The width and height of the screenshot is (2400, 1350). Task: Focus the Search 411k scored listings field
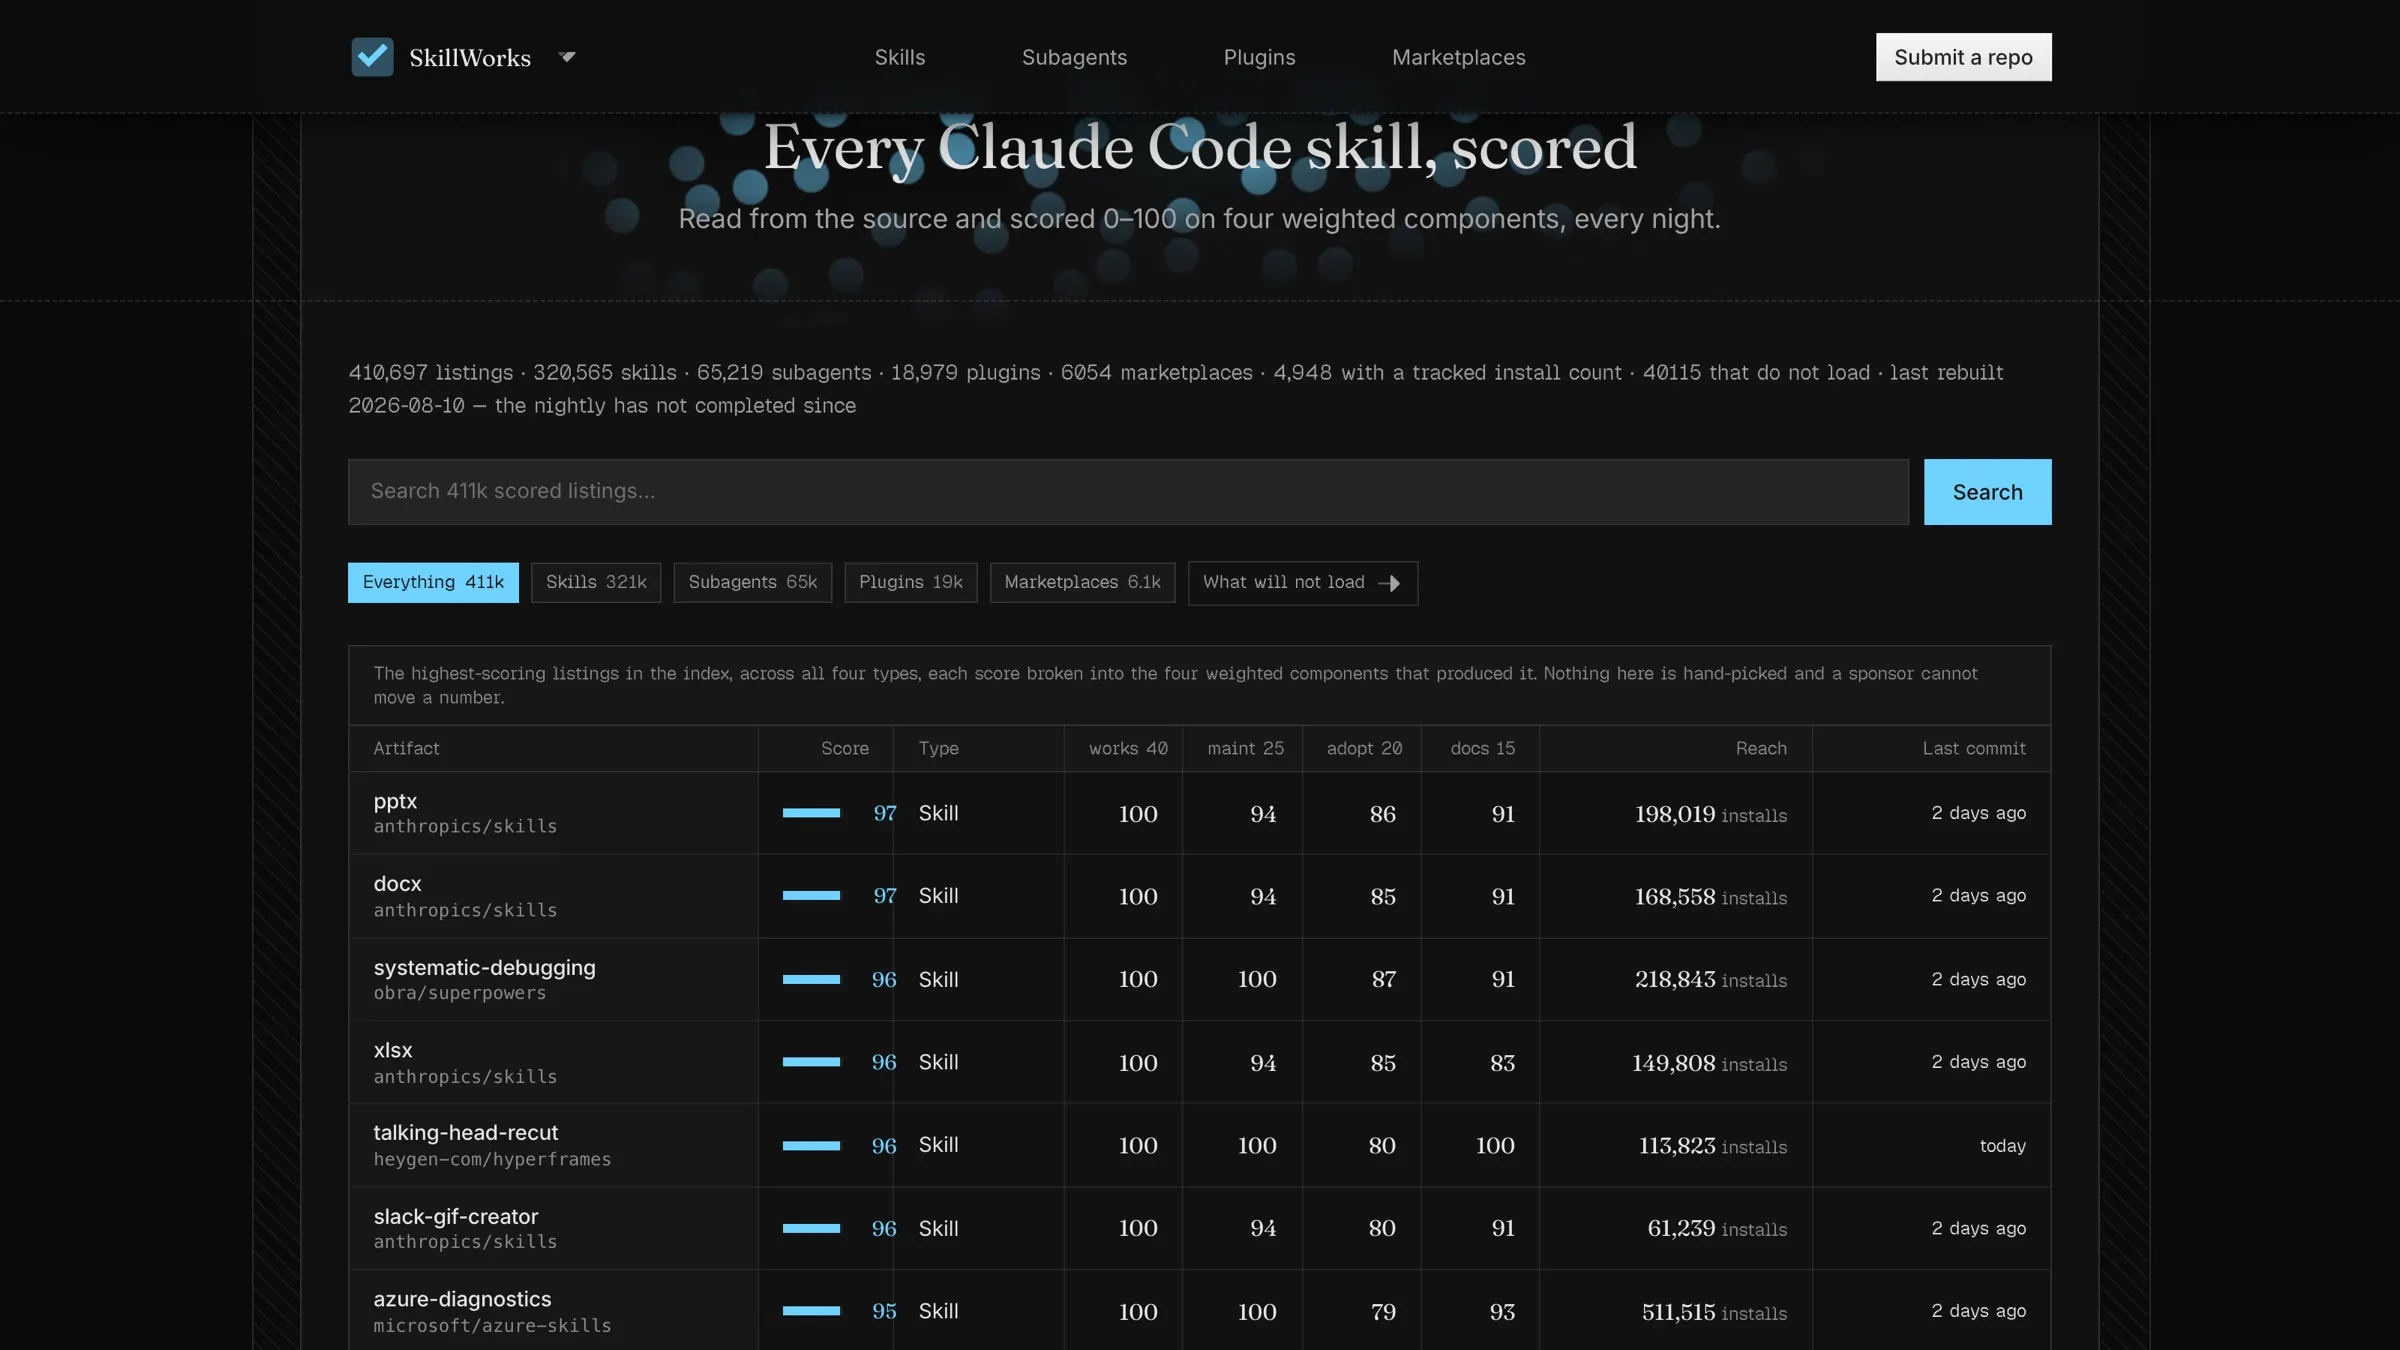(1128, 492)
